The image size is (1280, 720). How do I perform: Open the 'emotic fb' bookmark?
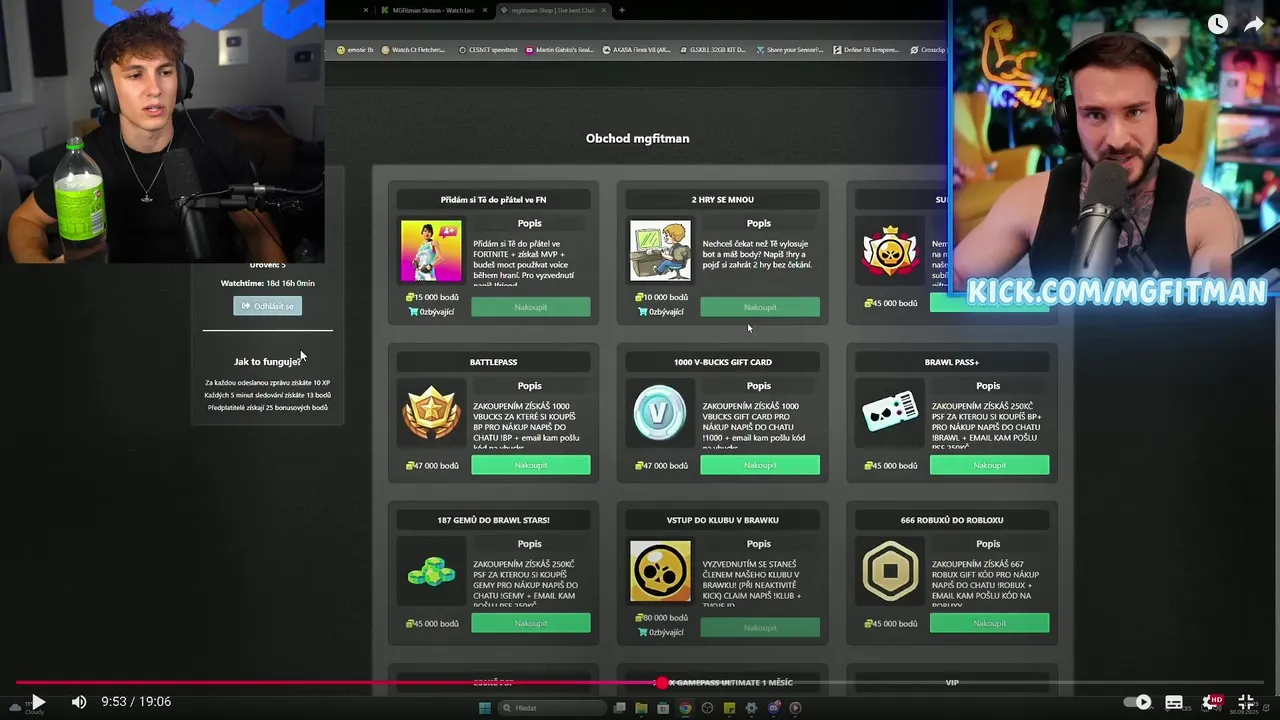click(354, 49)
